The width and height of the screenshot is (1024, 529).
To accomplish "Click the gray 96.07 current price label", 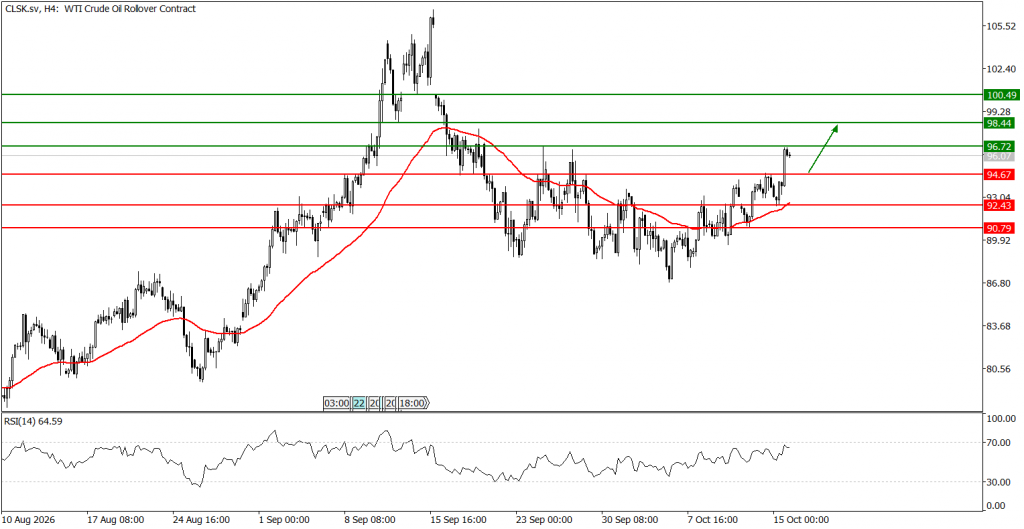I will coord(998,157).
